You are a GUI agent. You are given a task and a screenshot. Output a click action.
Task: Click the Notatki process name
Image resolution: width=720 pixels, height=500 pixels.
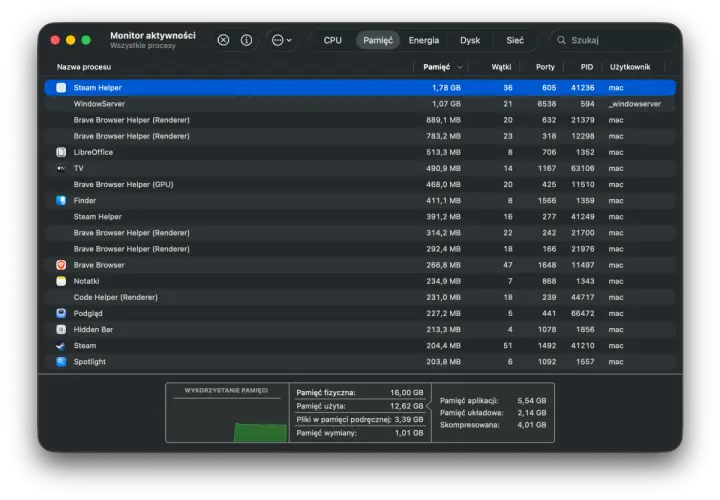tap(86, 281)
